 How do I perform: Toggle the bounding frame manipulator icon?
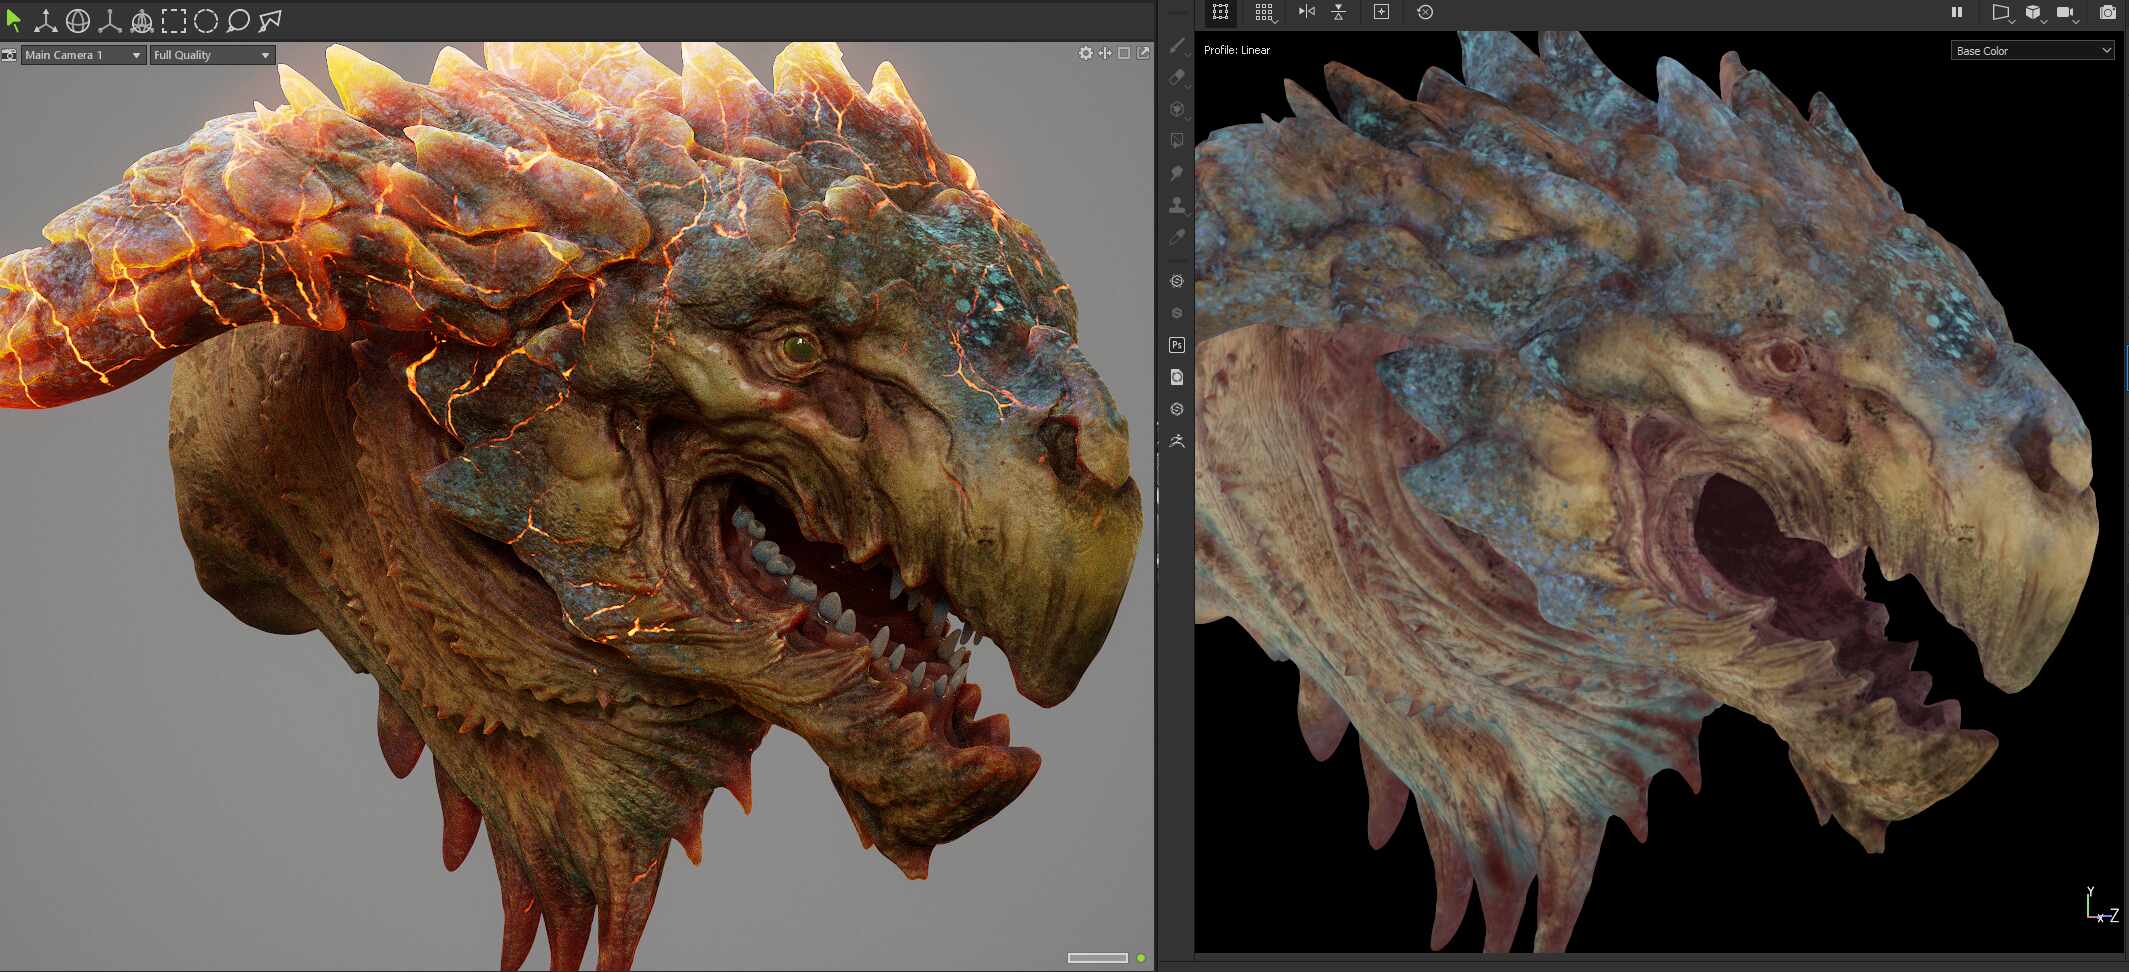[x=1220, y=12]
